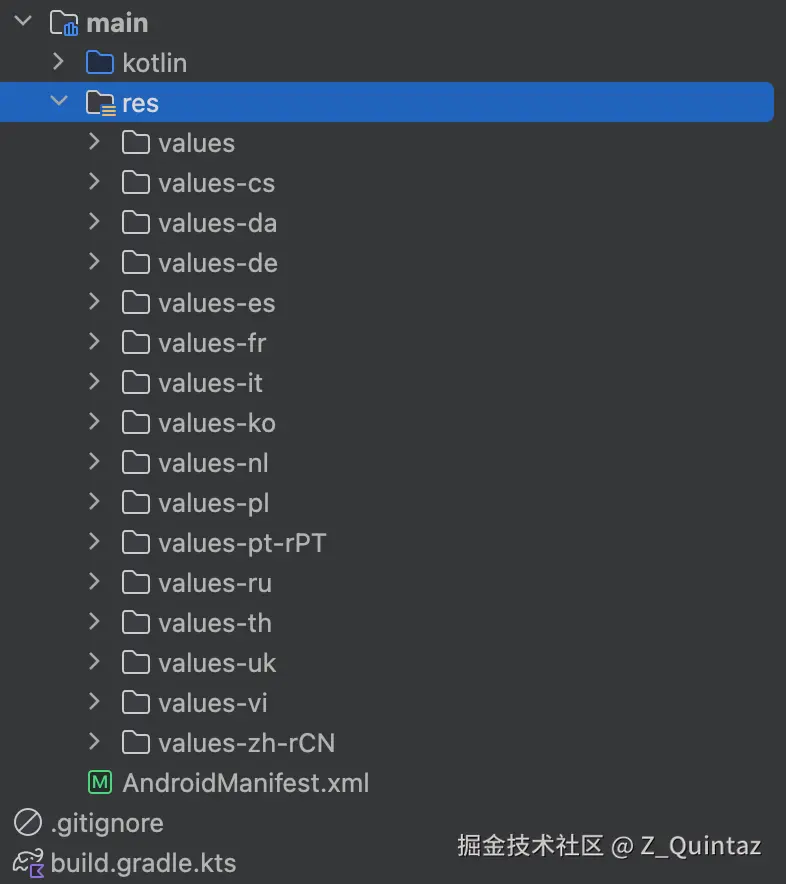Screen dimensions: 786x884
Task: Select AndroidManifest.xml in the tree
Action: (x=245, y=783)
